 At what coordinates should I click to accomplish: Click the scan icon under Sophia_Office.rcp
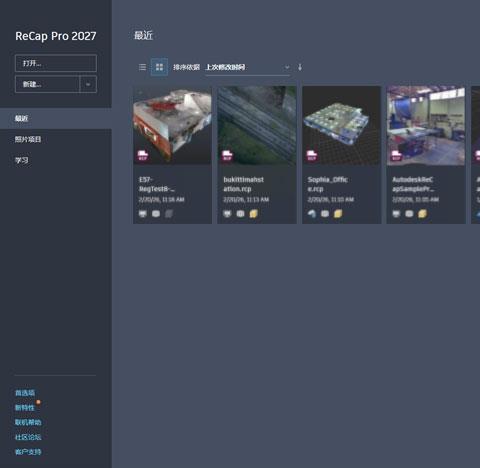point(312,214)
